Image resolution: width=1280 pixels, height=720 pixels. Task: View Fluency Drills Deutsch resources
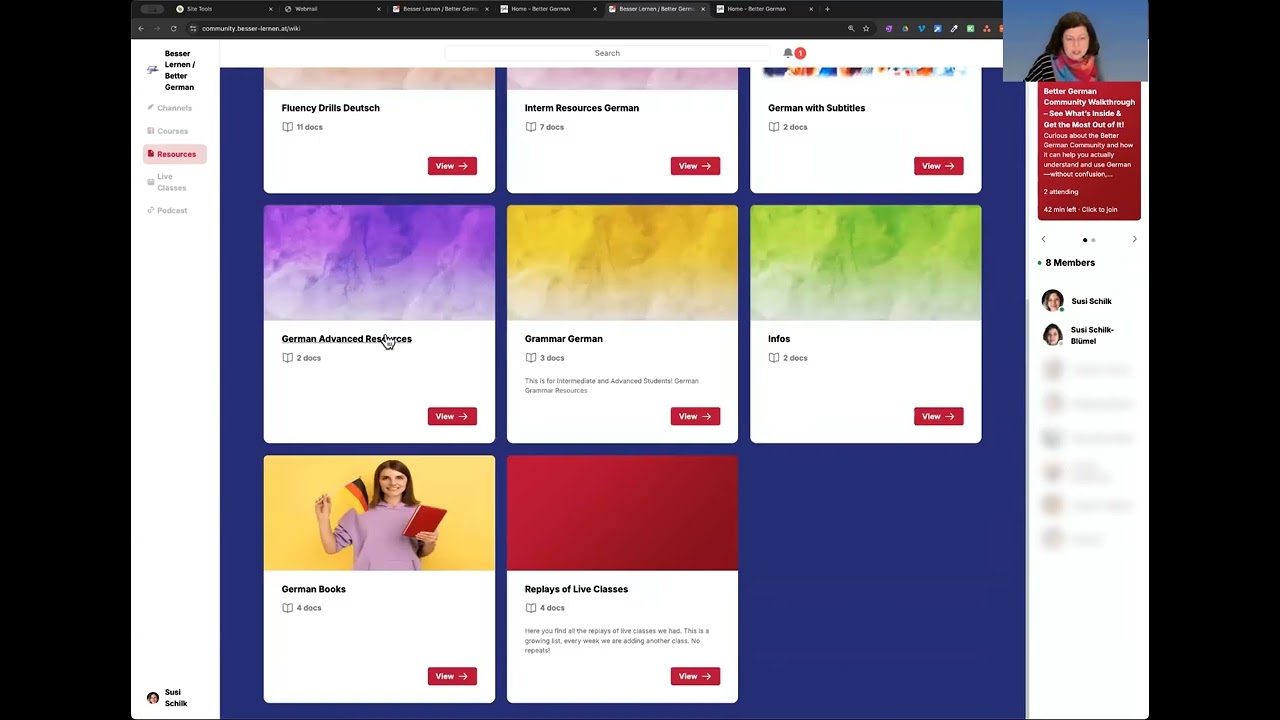[x=452, y=166]
